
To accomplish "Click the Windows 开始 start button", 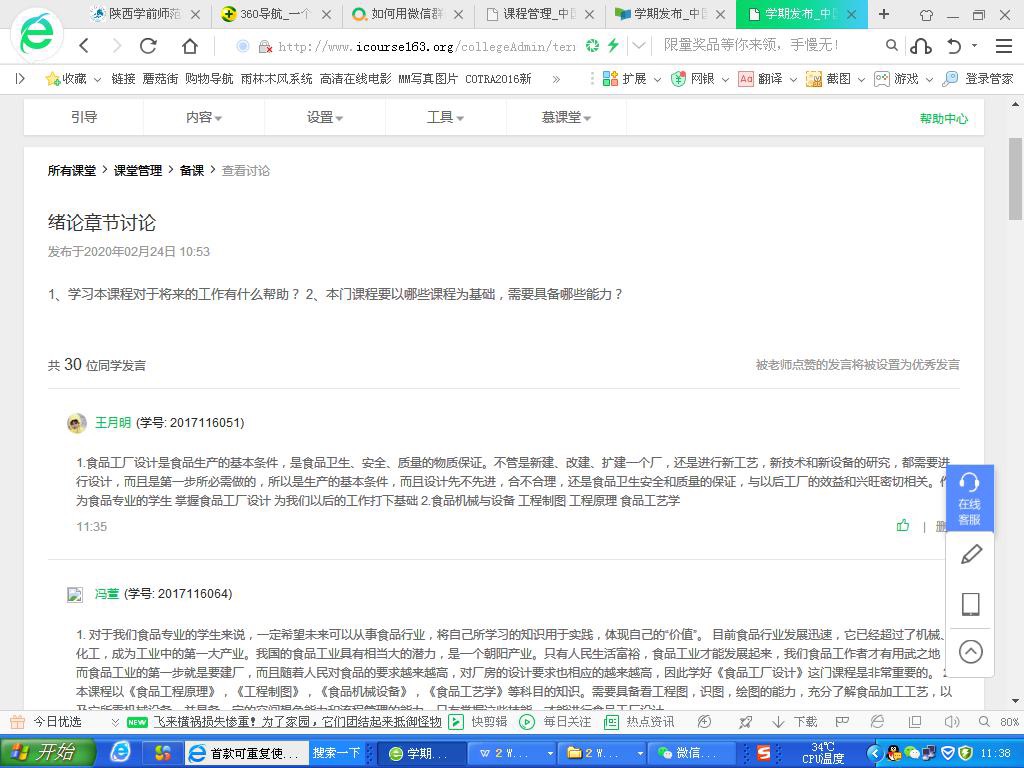I will (x=46, y=753).
